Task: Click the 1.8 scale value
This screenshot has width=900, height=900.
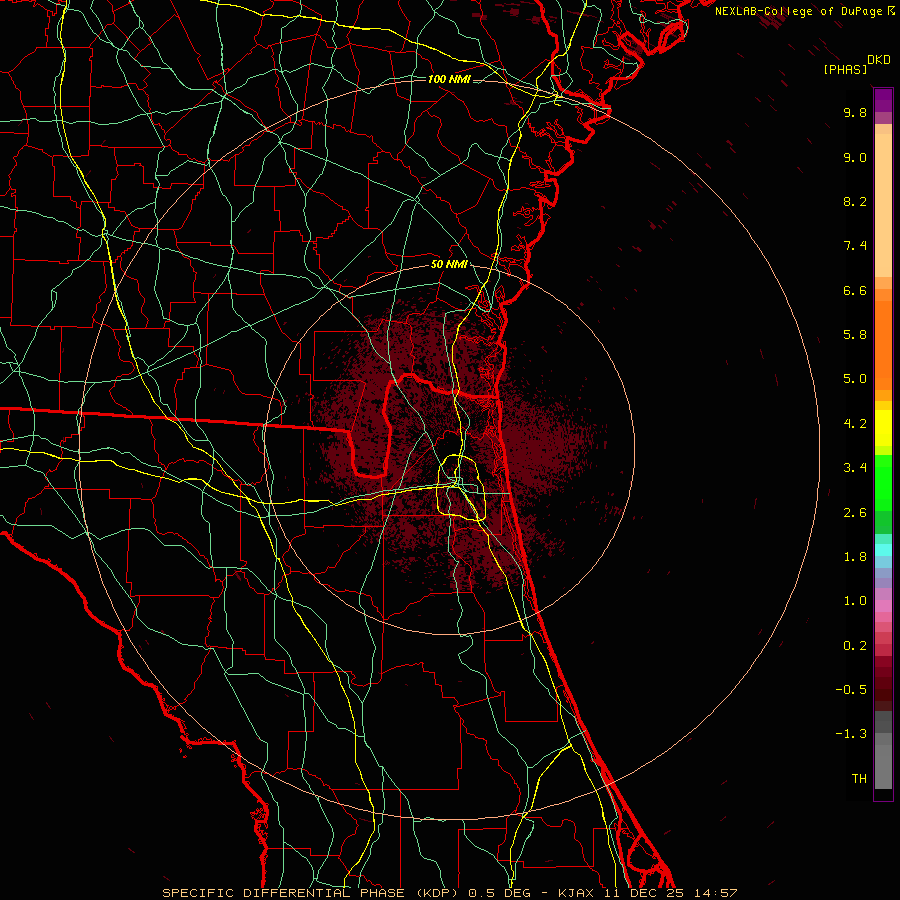Action: 855,557
